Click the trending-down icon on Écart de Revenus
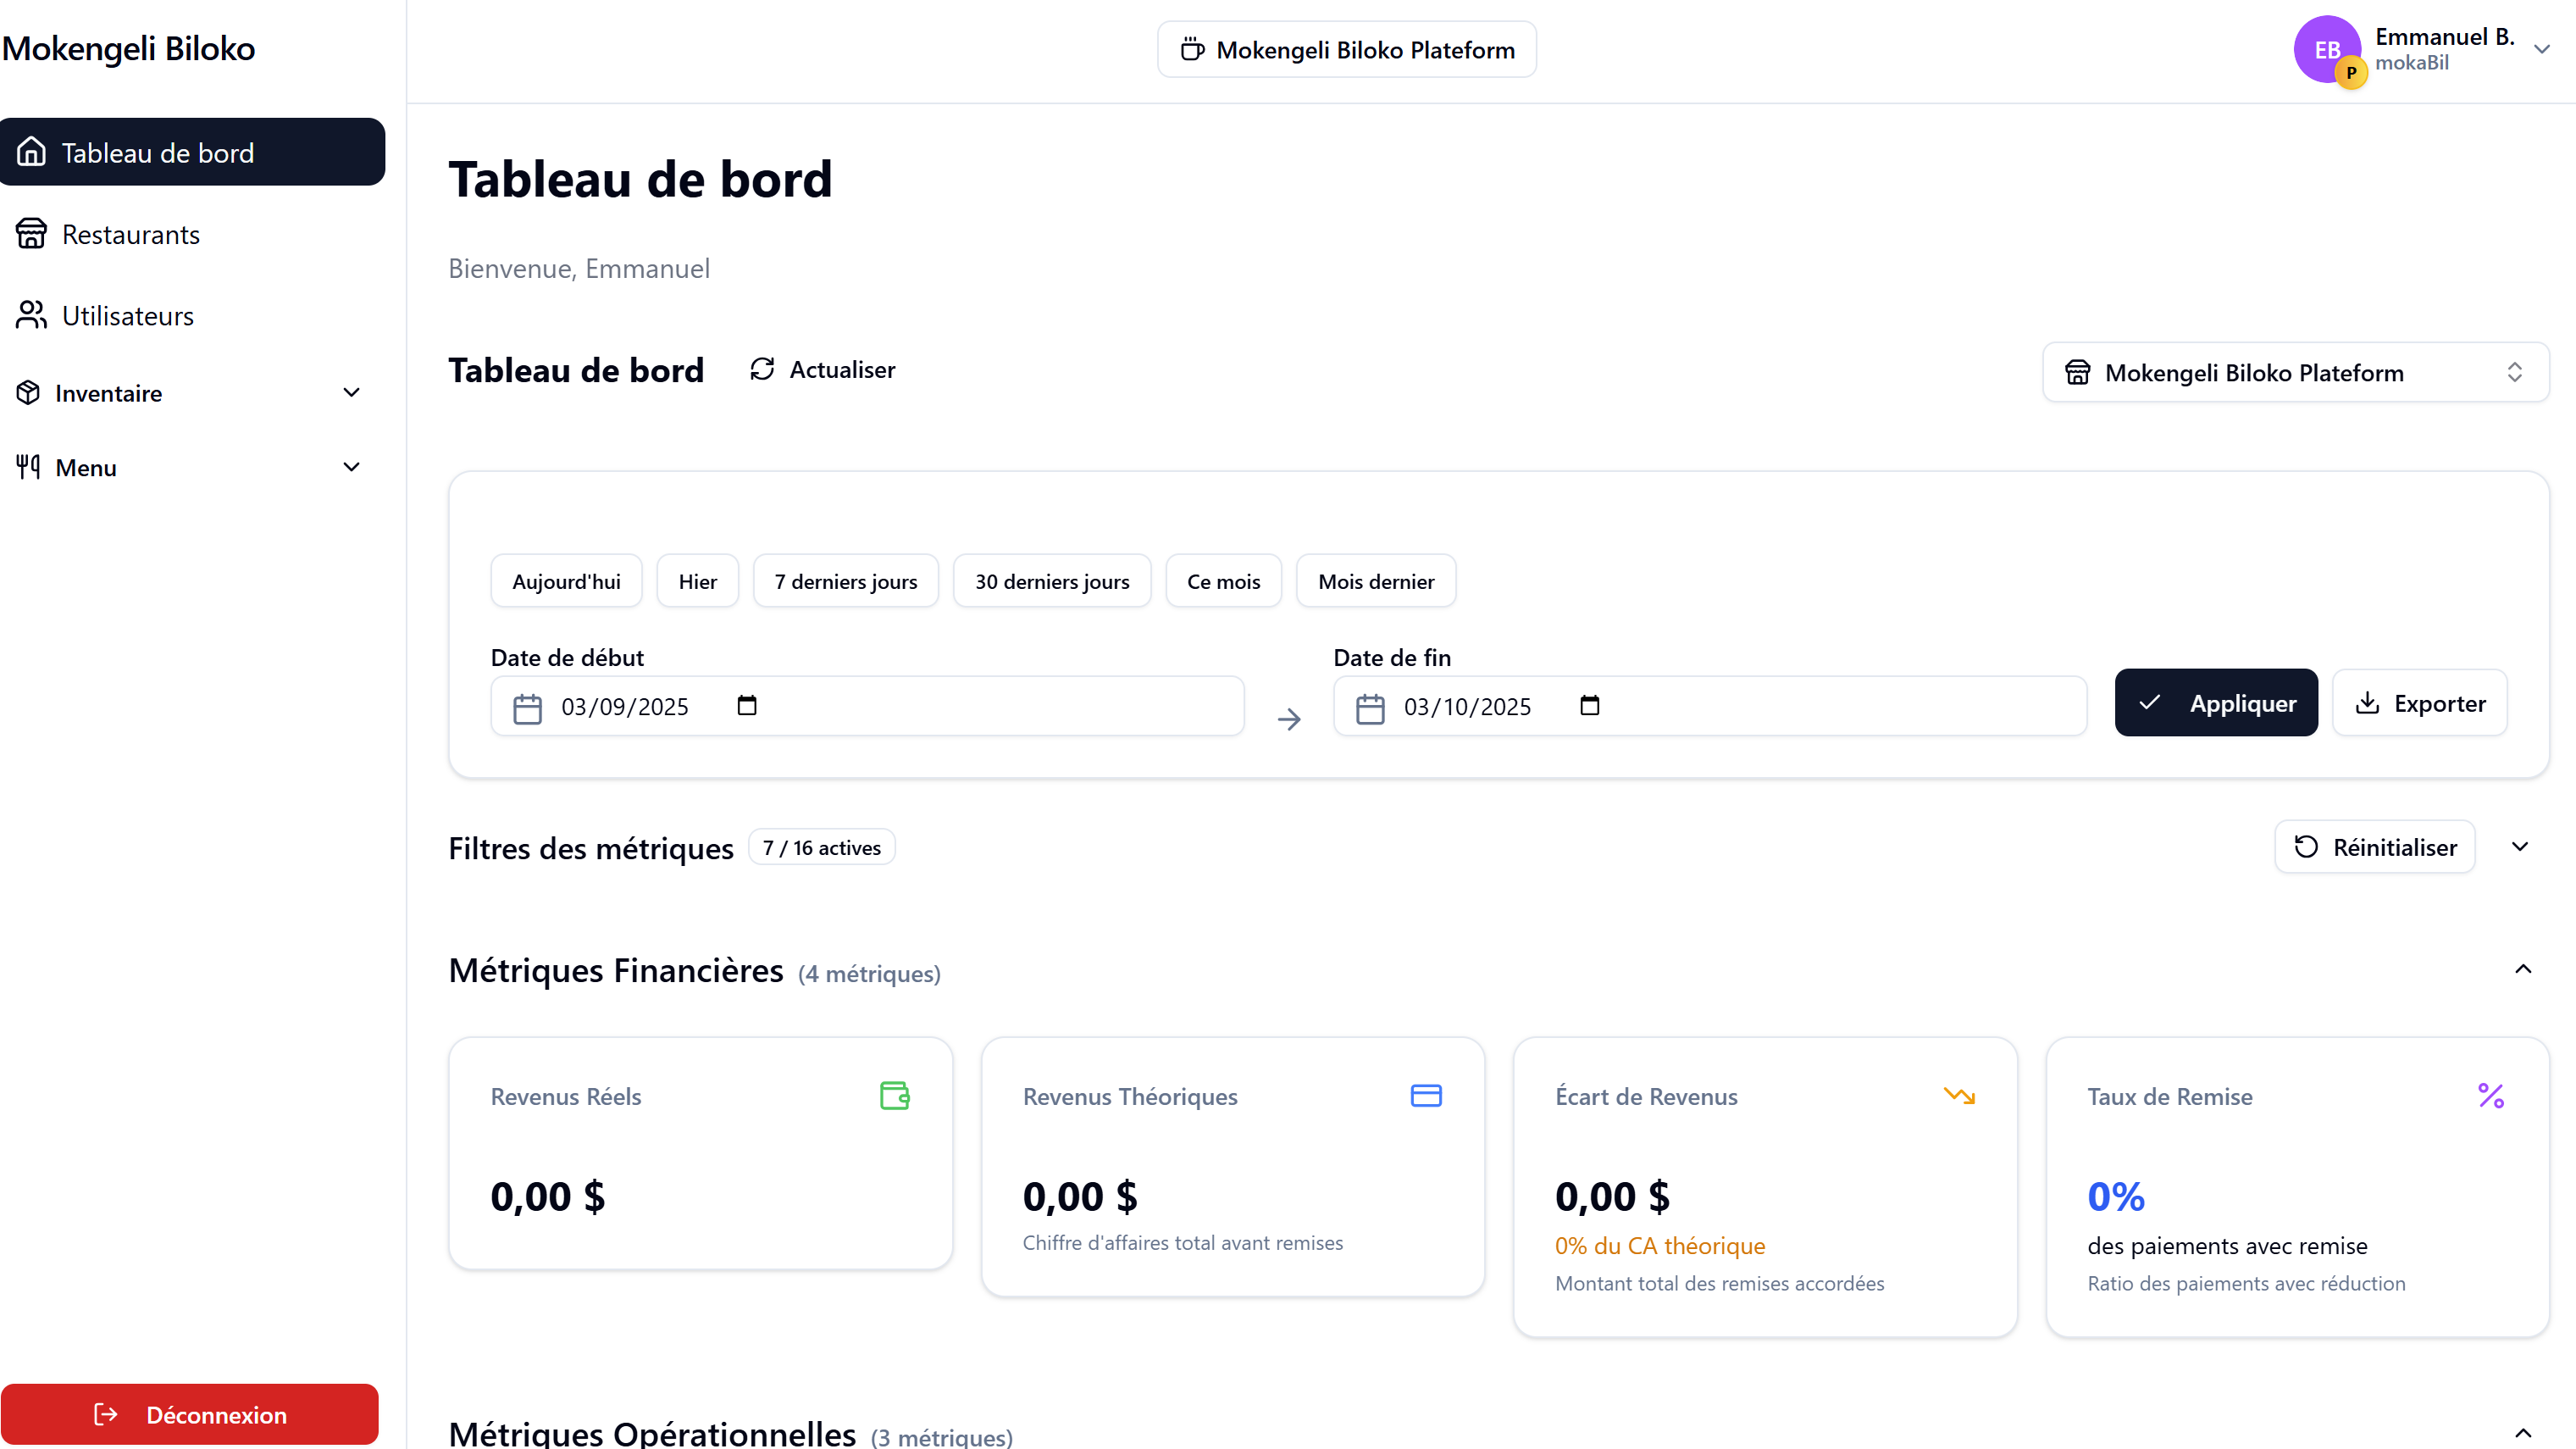Image resolution: width=2576 pixels, height=1449 pixels. [x=1958, y=1095]
